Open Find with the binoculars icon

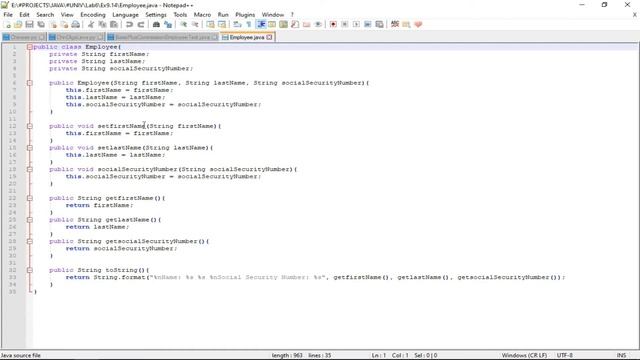pos(156,24)
